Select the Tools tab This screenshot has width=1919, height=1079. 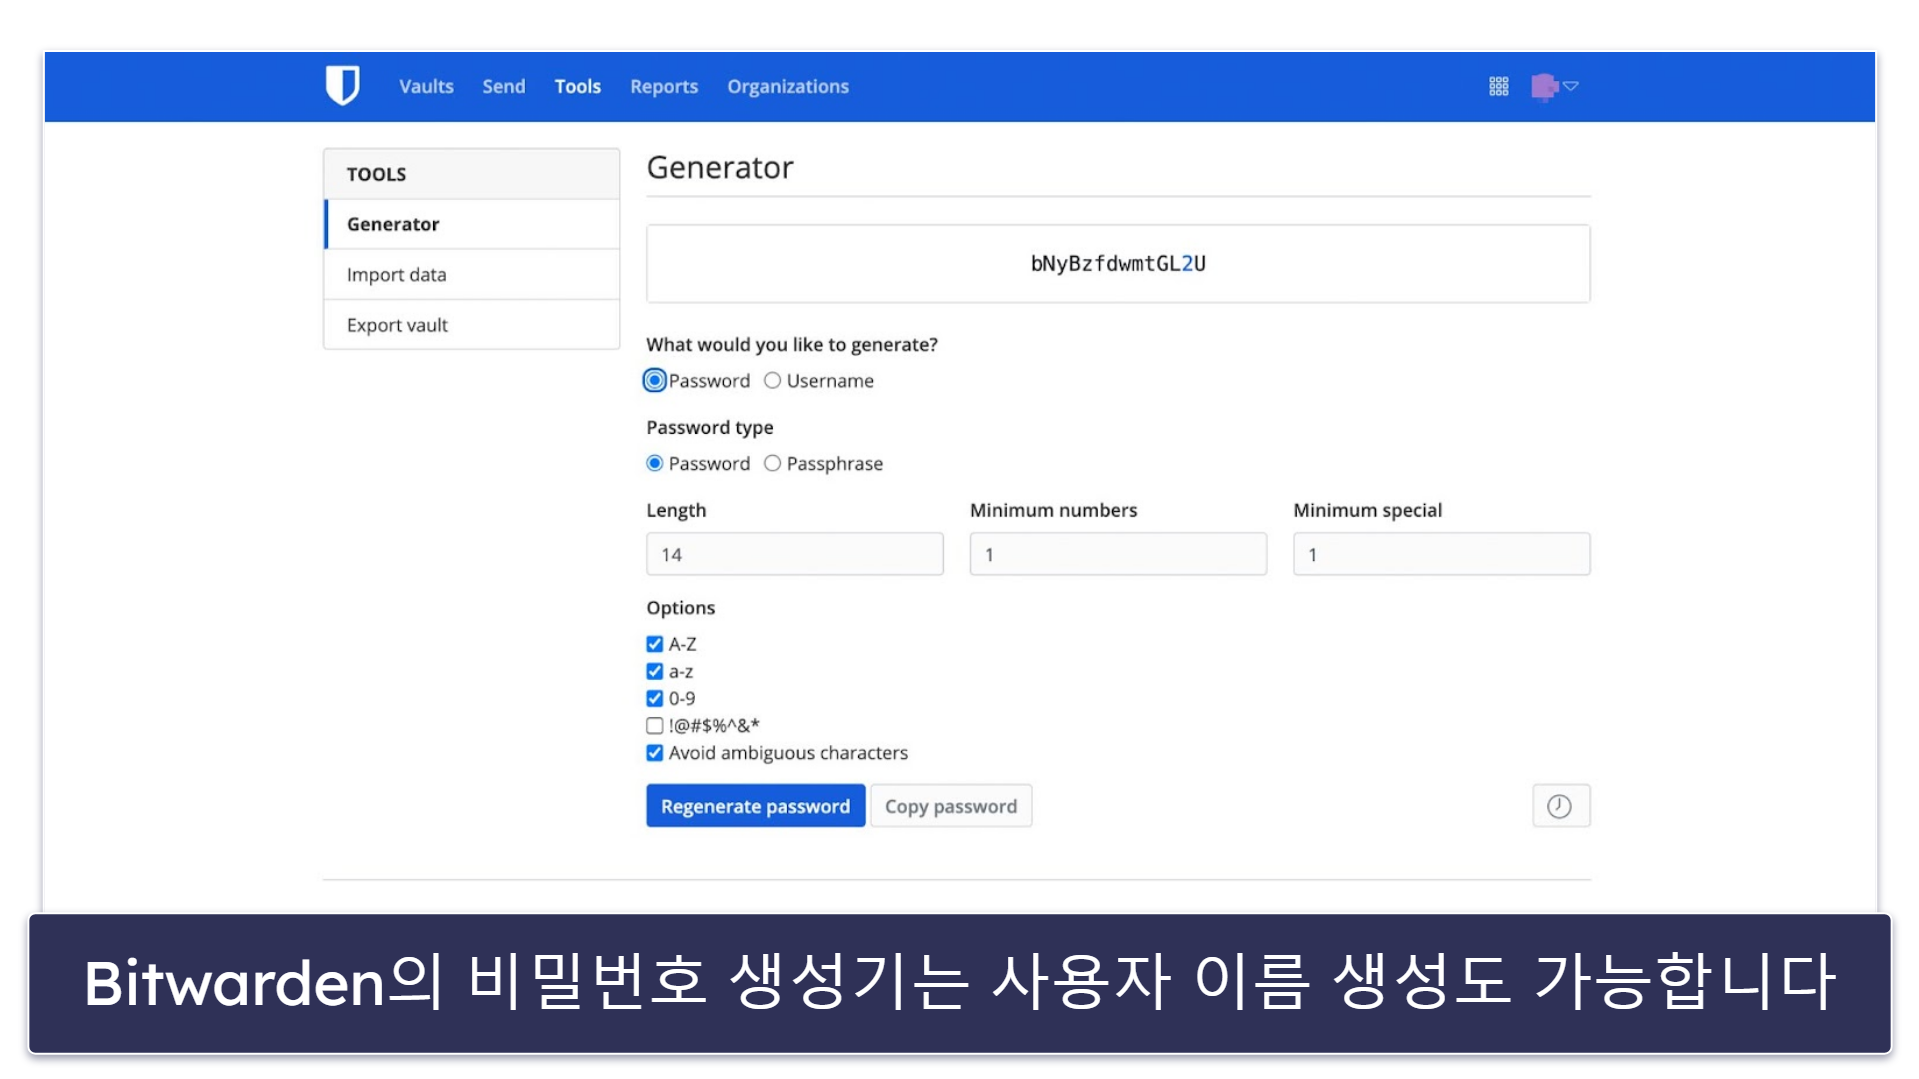tap(578, 87)
